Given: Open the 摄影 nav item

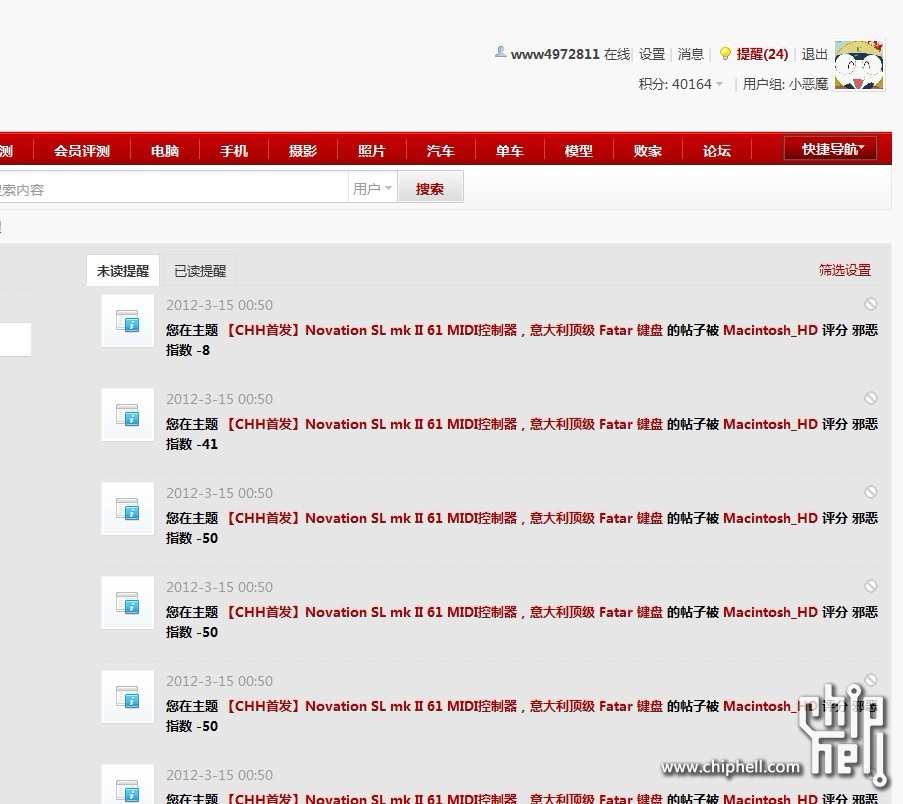Looking at the screenshot, I should pos(303,151).
